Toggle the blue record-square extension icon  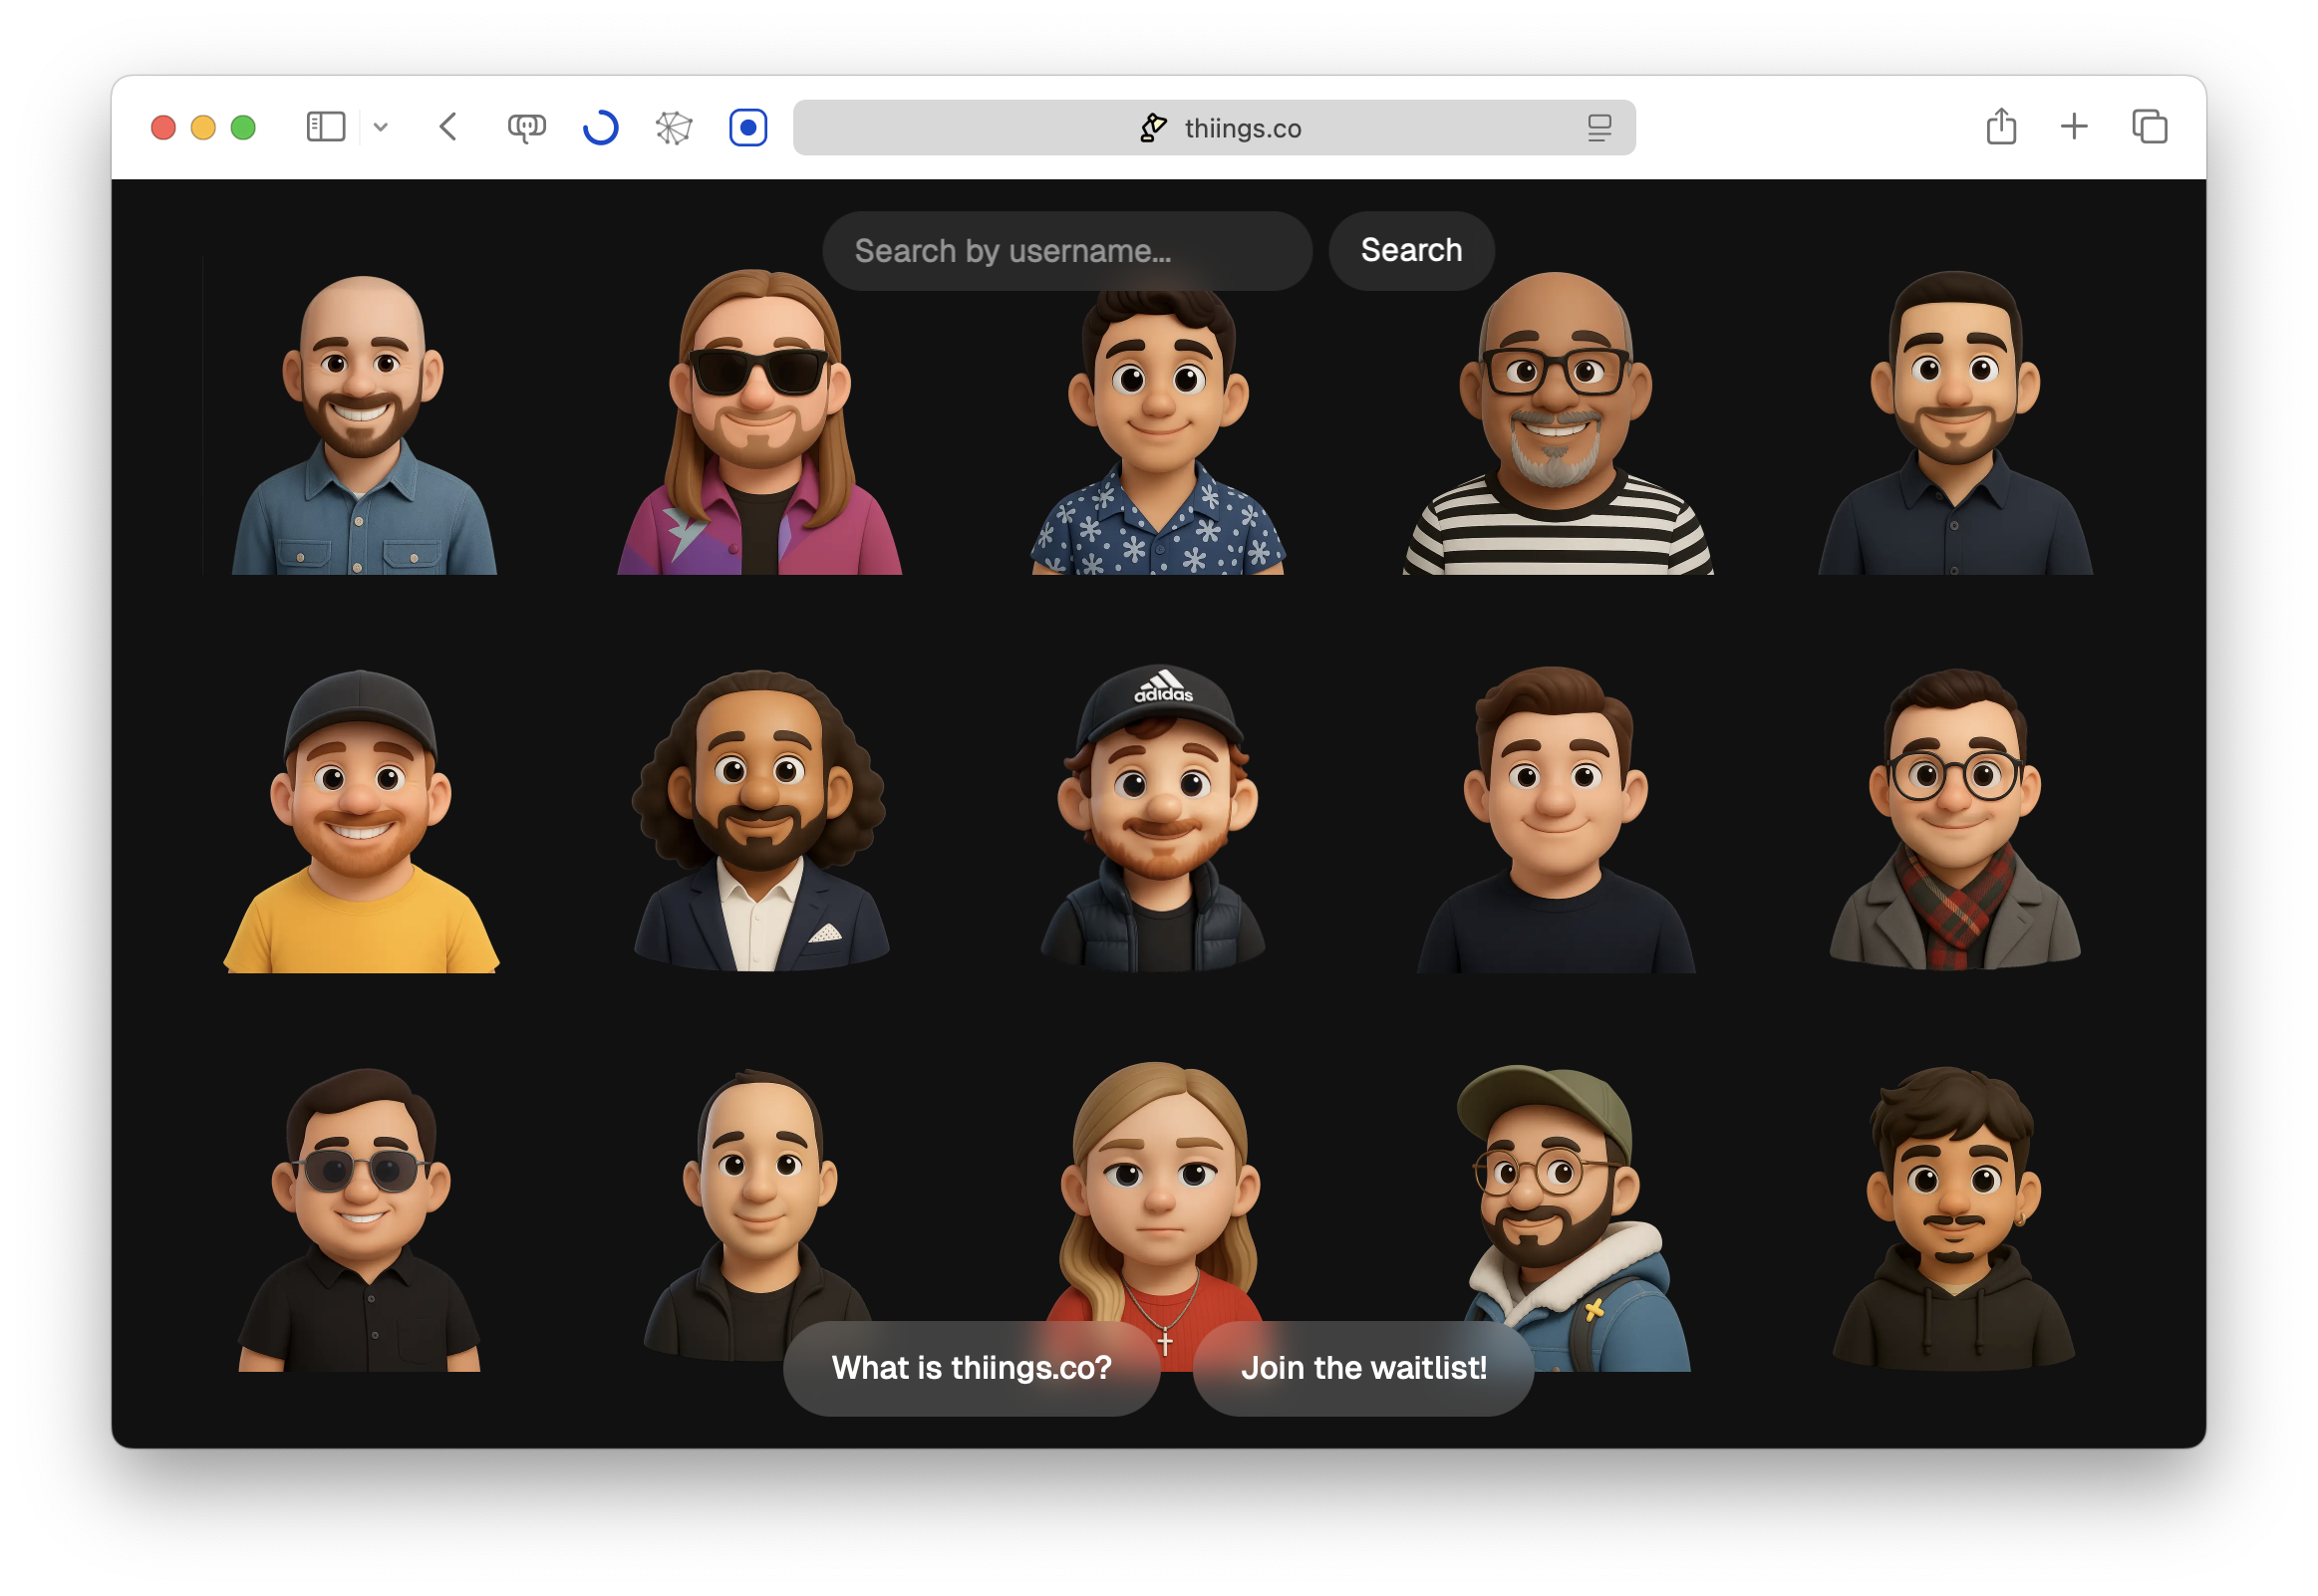click(748, 127)
